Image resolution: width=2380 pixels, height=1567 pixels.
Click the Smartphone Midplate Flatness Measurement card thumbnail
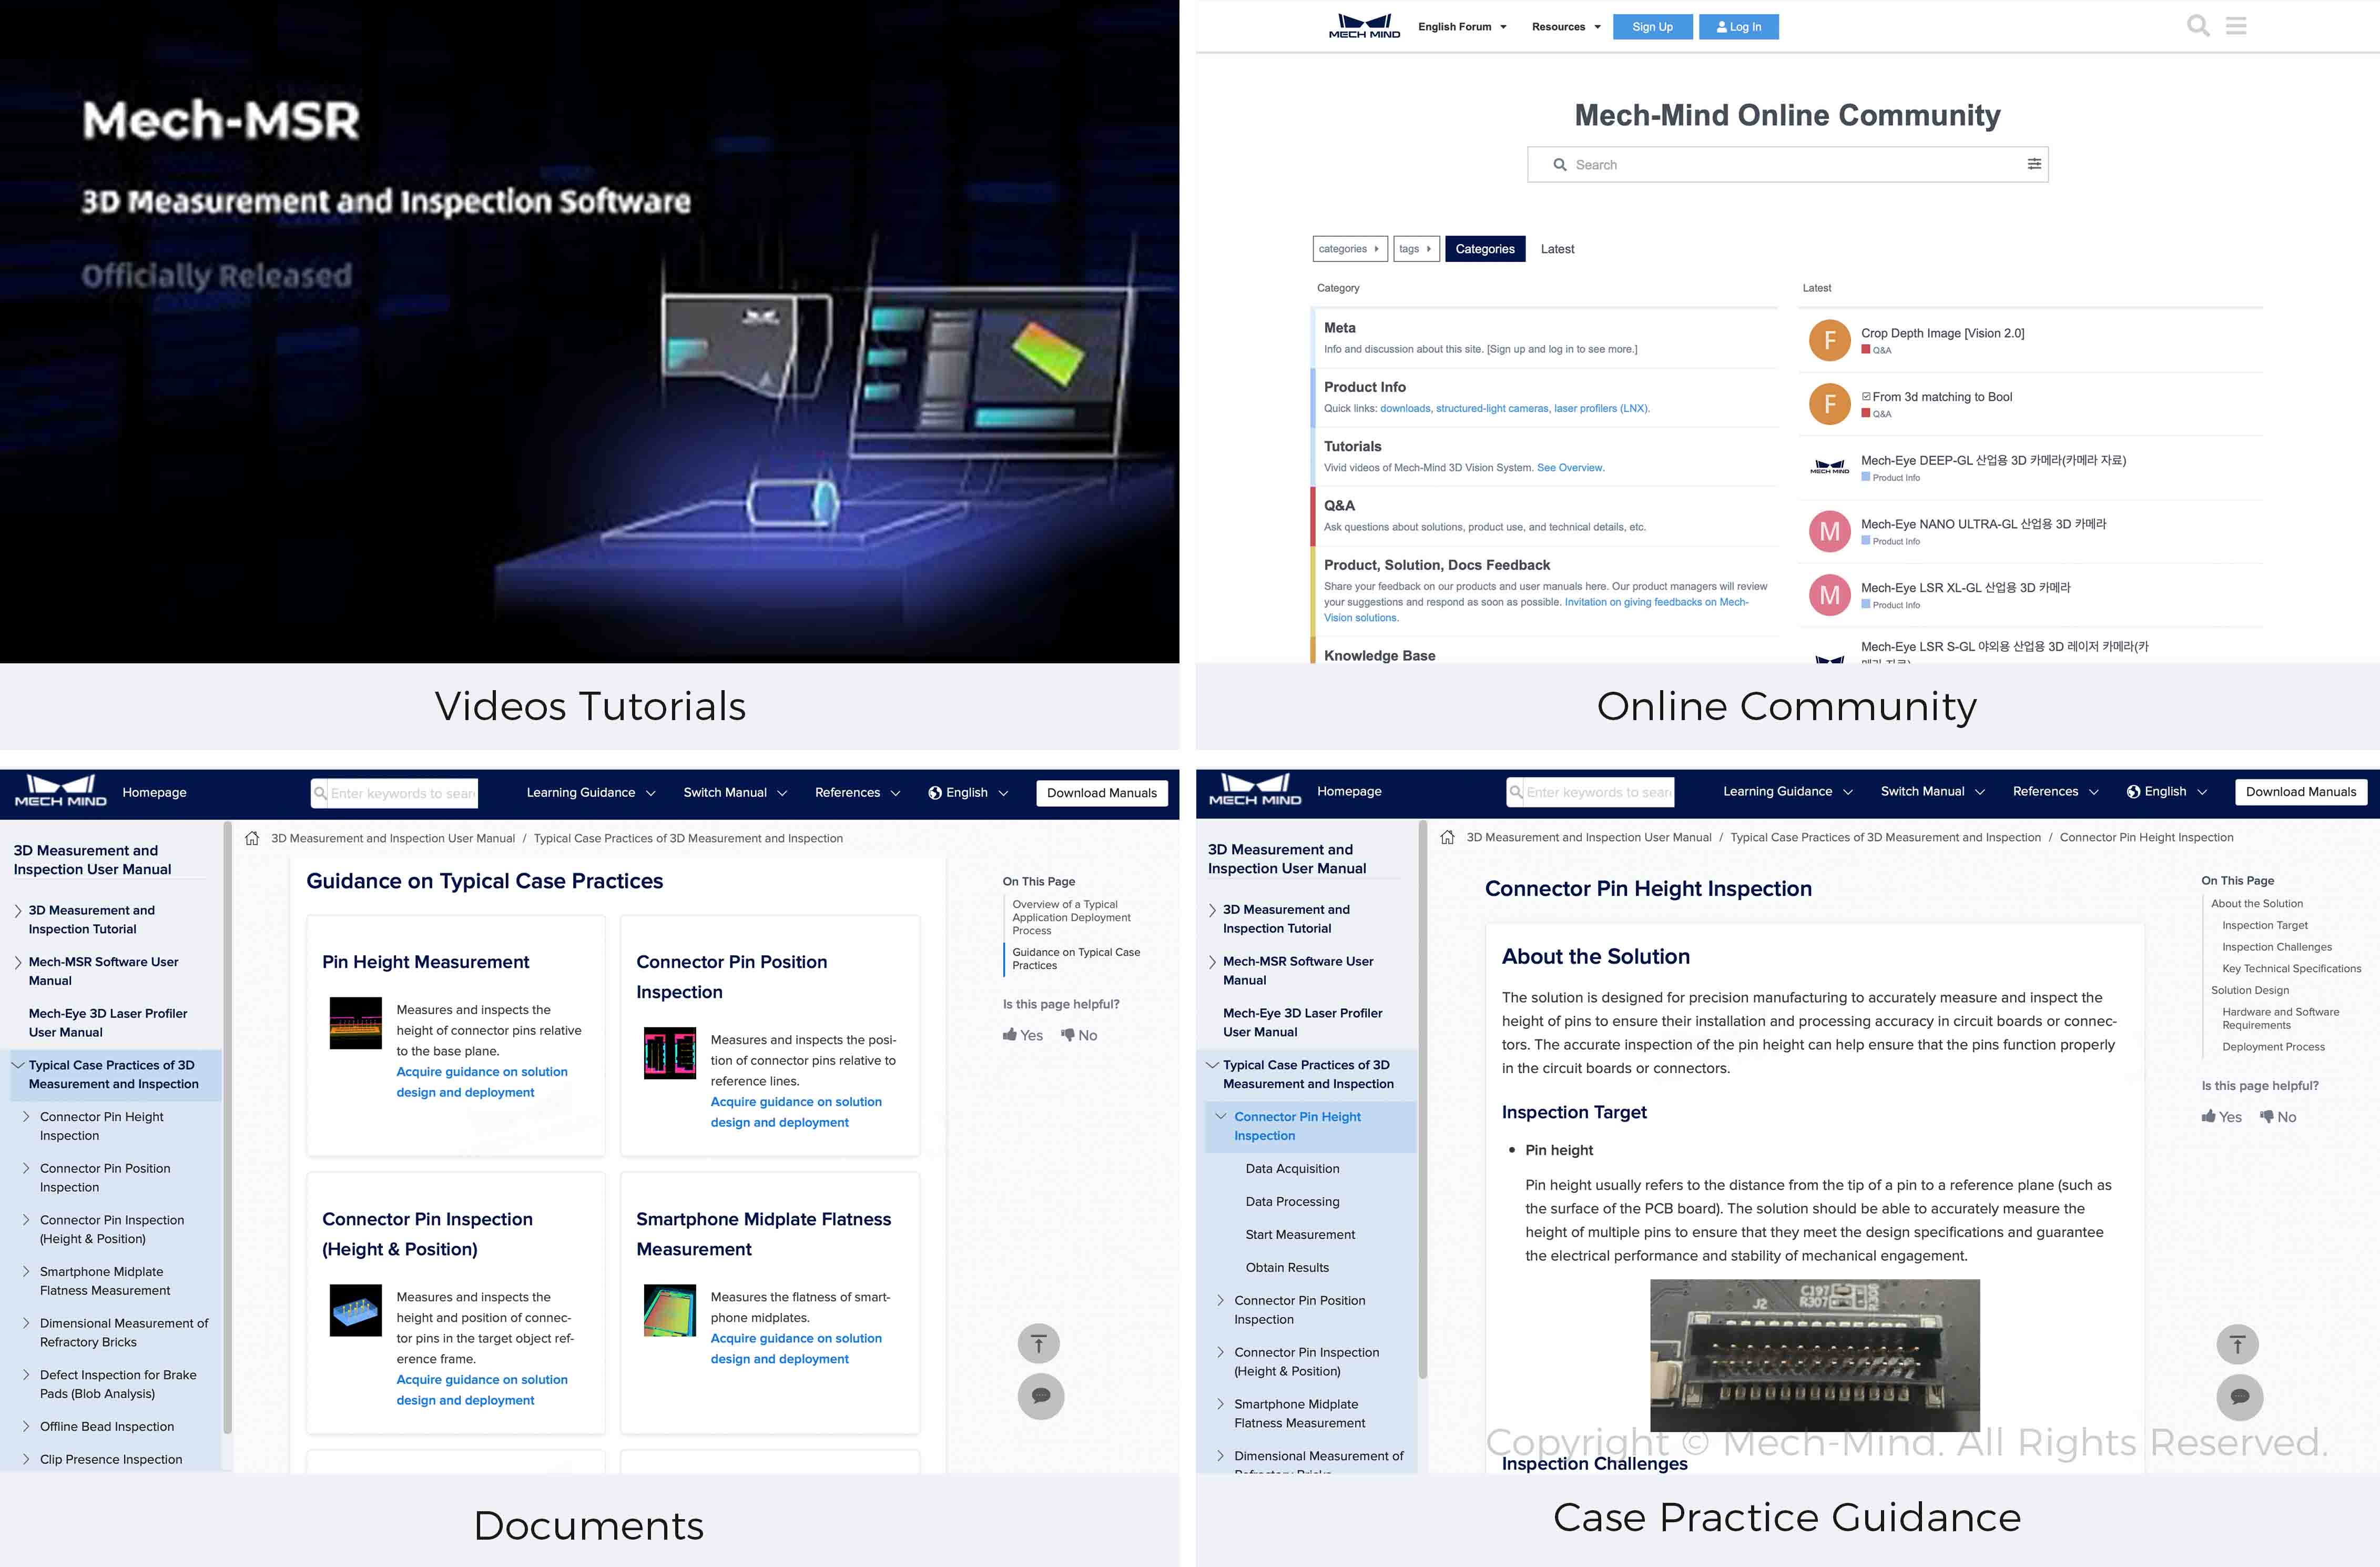click(670, 1310)
